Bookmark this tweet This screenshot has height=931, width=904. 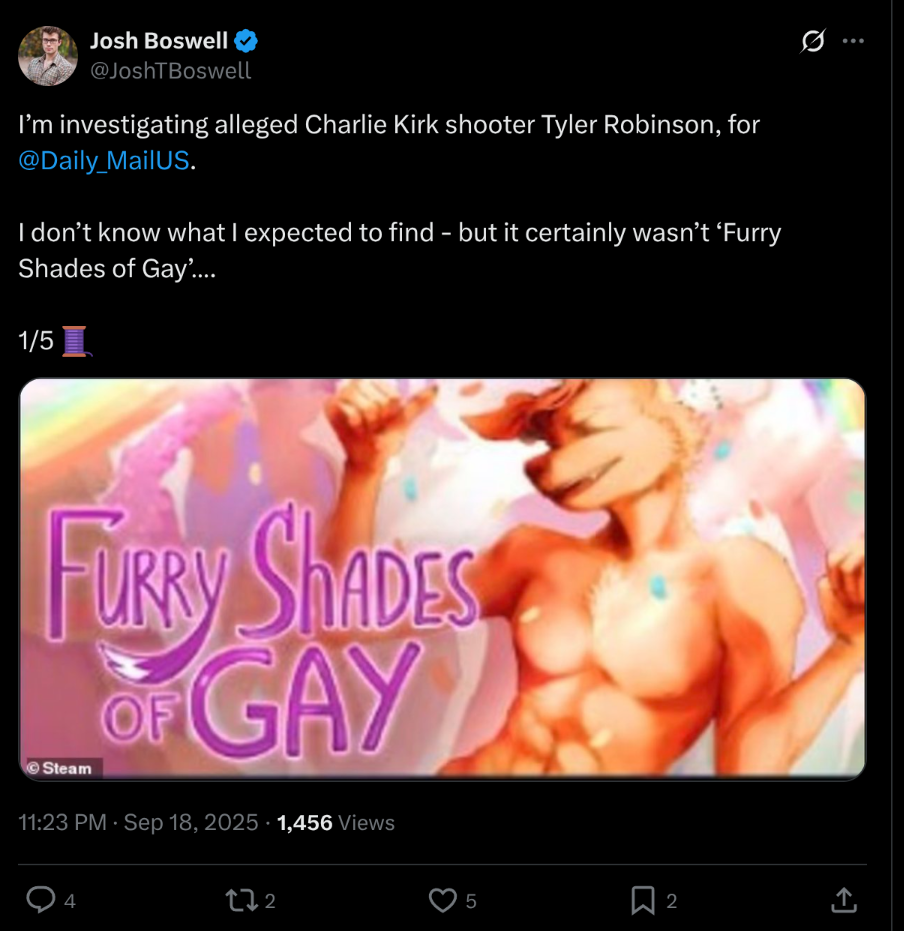click(x=643, y=901)
